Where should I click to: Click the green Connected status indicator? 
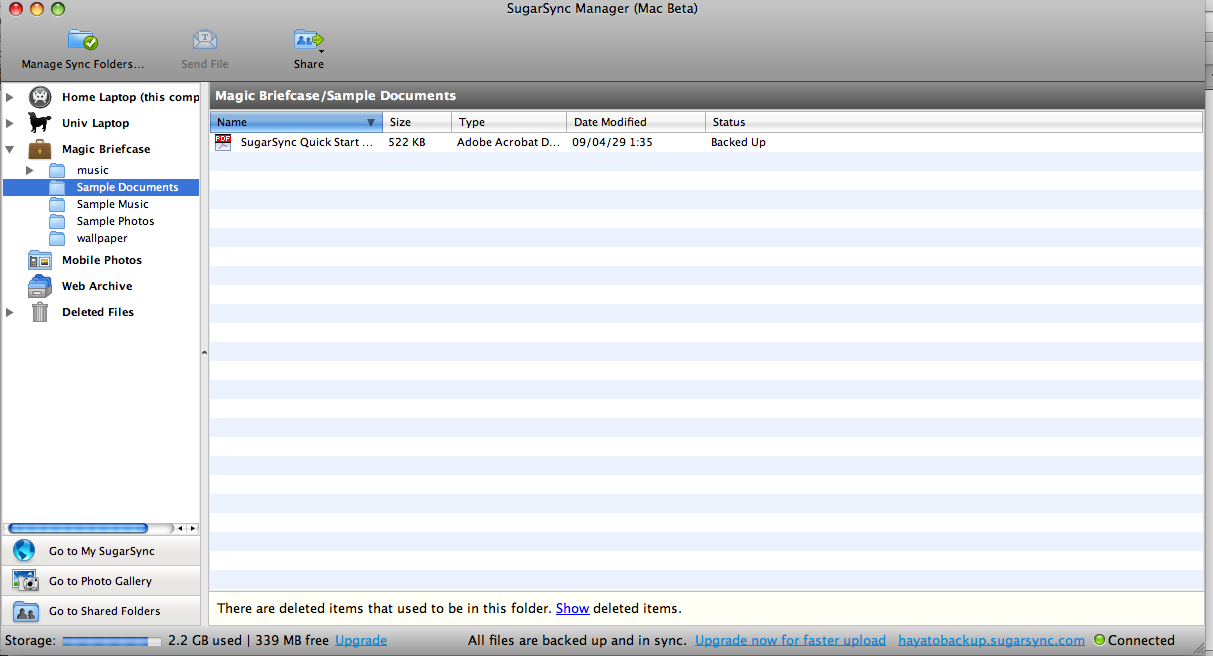[1100, 640]
